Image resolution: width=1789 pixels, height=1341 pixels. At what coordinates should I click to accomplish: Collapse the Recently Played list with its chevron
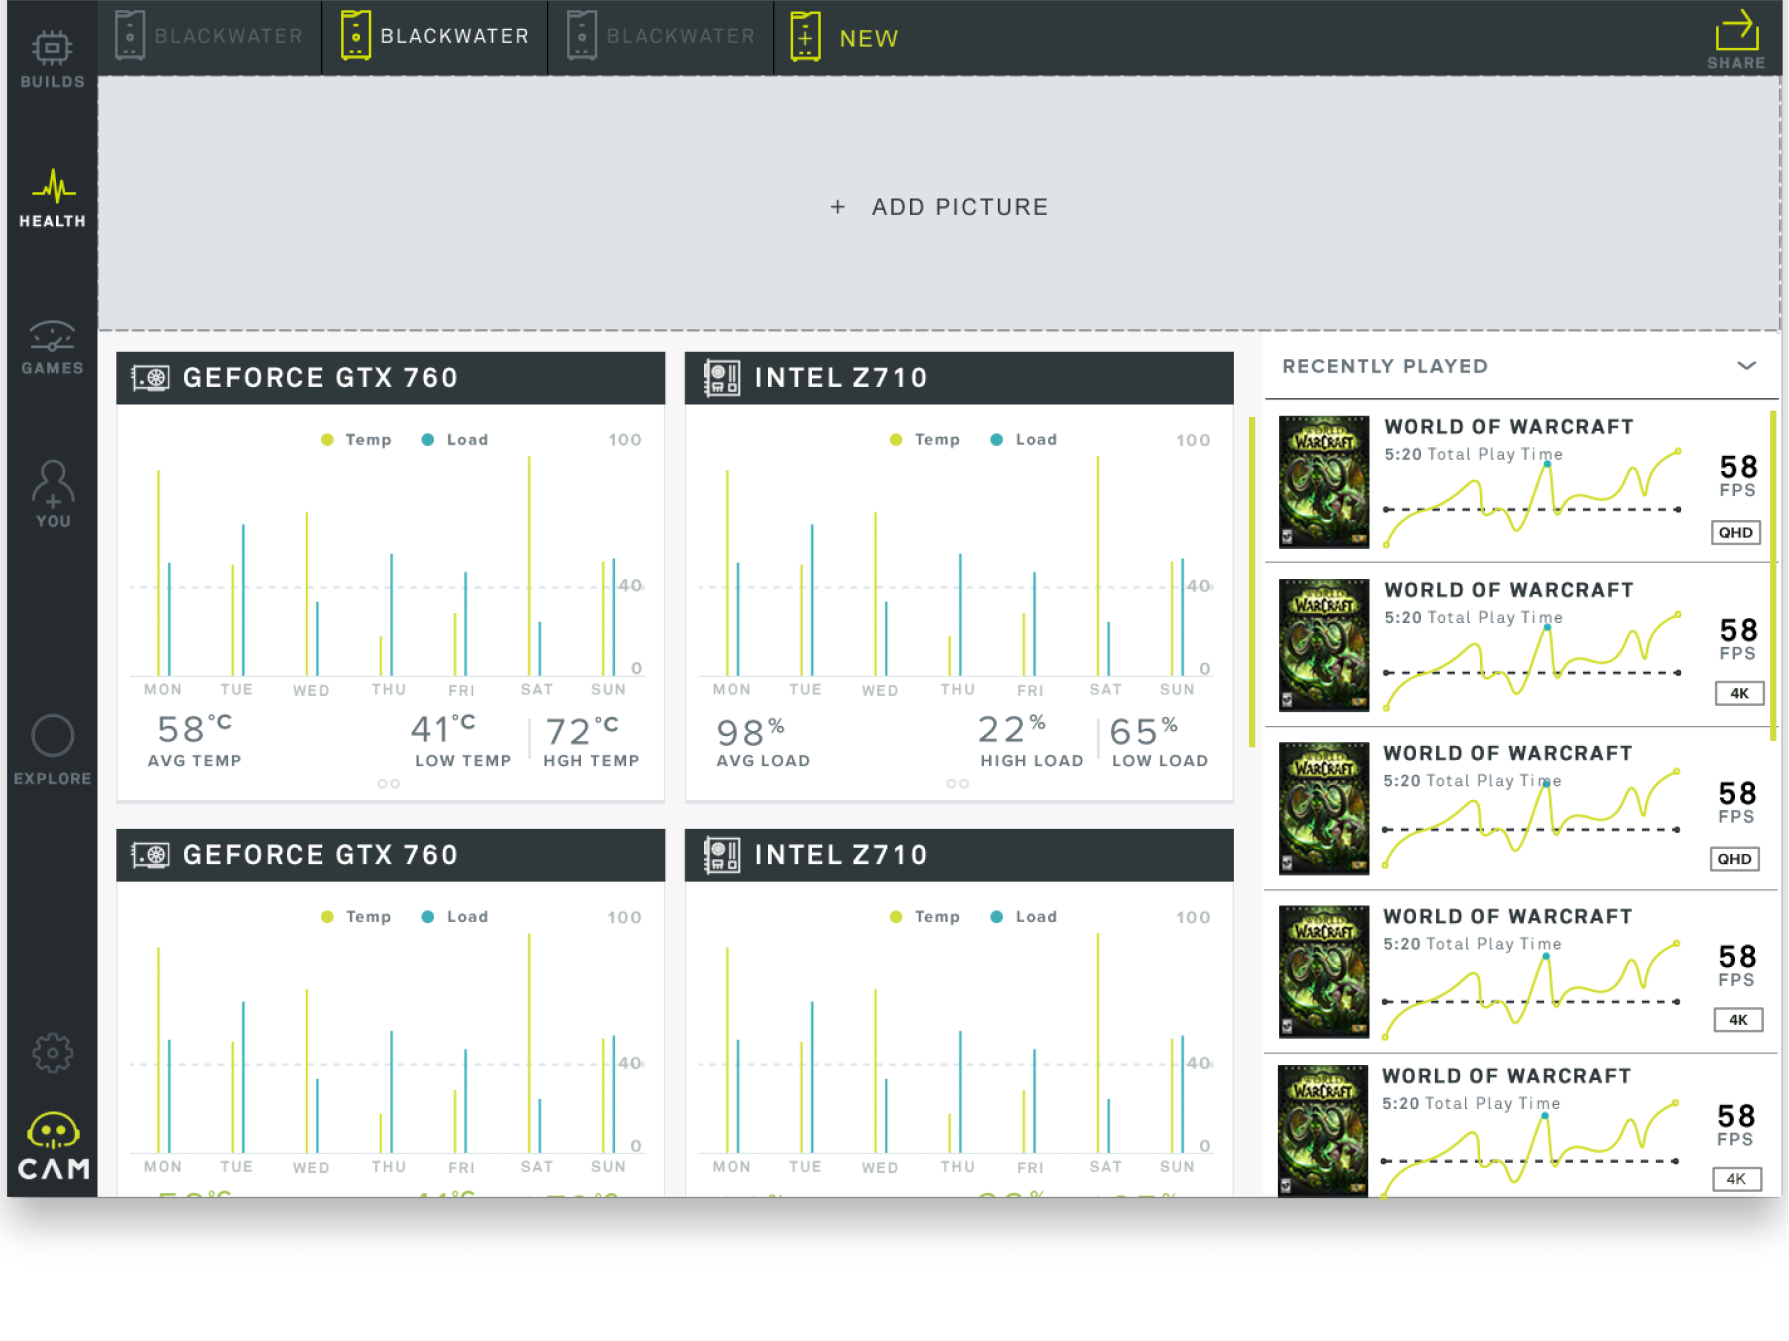coord(1746,366)
